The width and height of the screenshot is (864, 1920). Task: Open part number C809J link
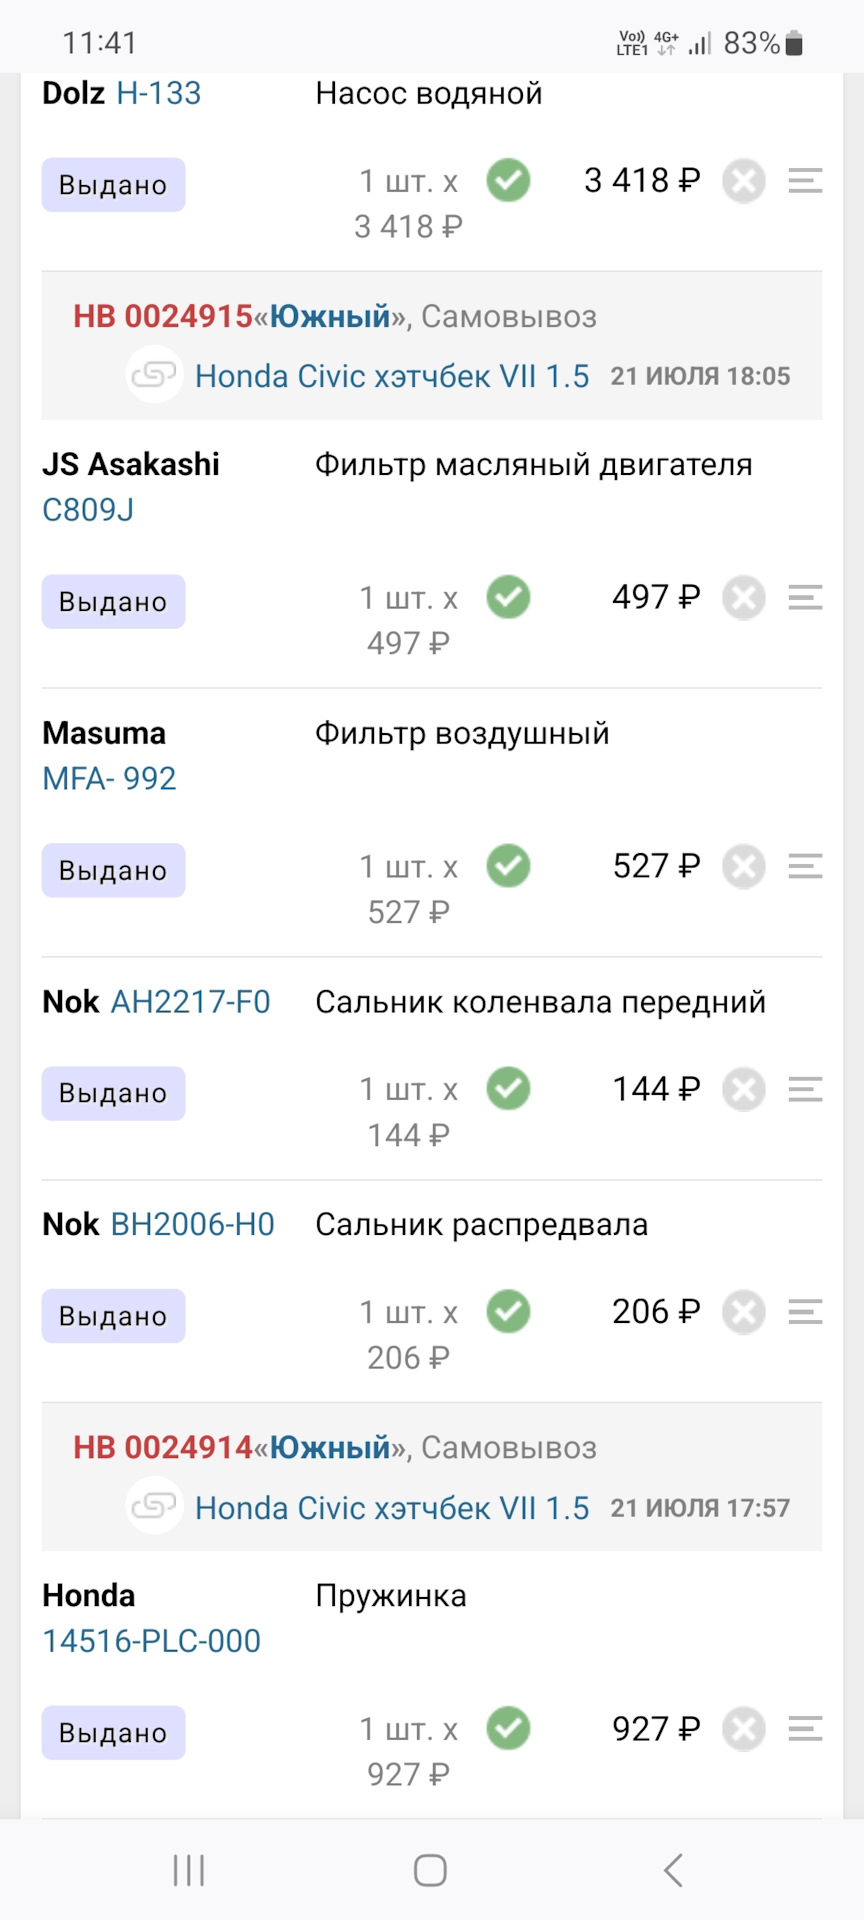click(88, 510)
